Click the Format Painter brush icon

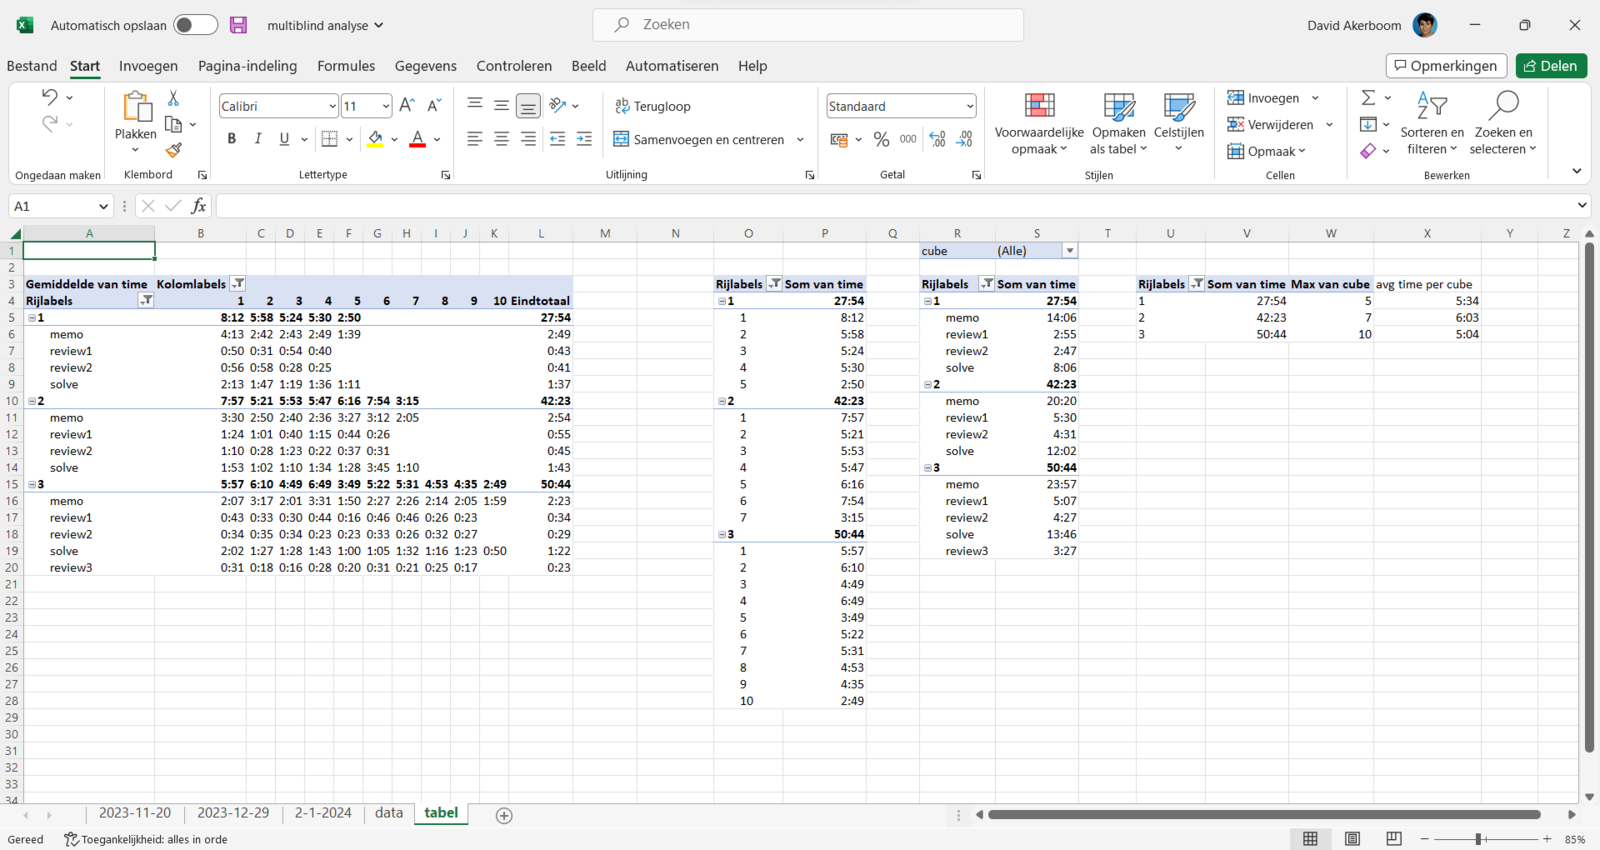point(174,150)
